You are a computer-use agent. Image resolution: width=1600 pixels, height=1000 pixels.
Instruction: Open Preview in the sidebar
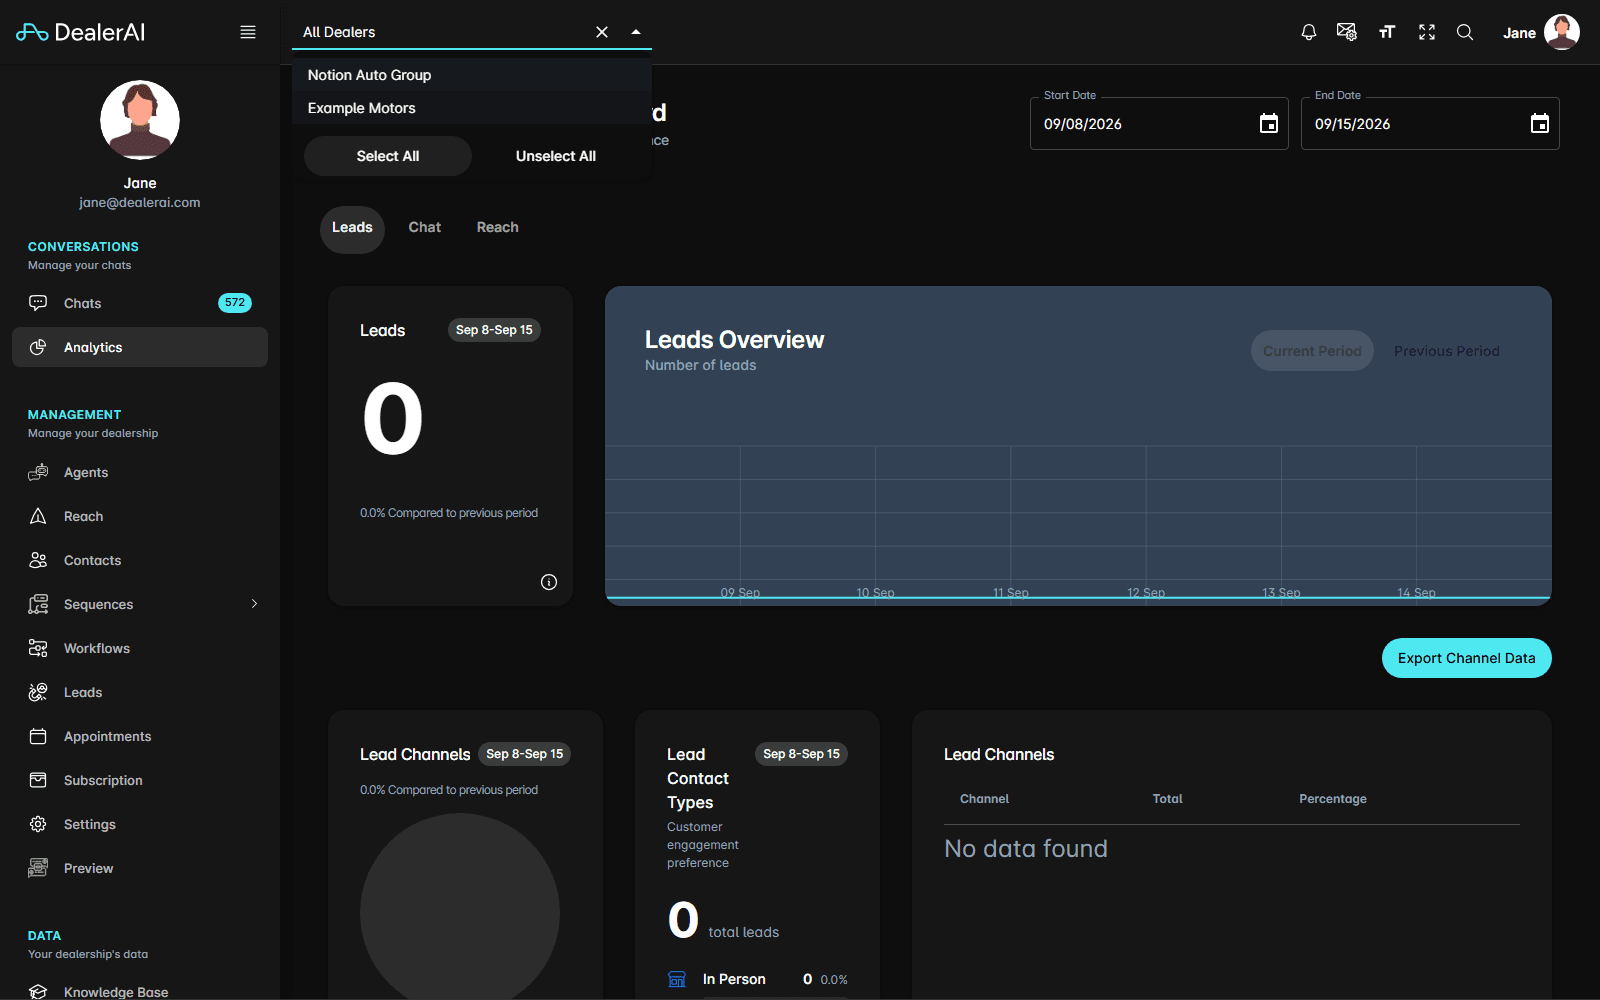click(x=140, y=868)
